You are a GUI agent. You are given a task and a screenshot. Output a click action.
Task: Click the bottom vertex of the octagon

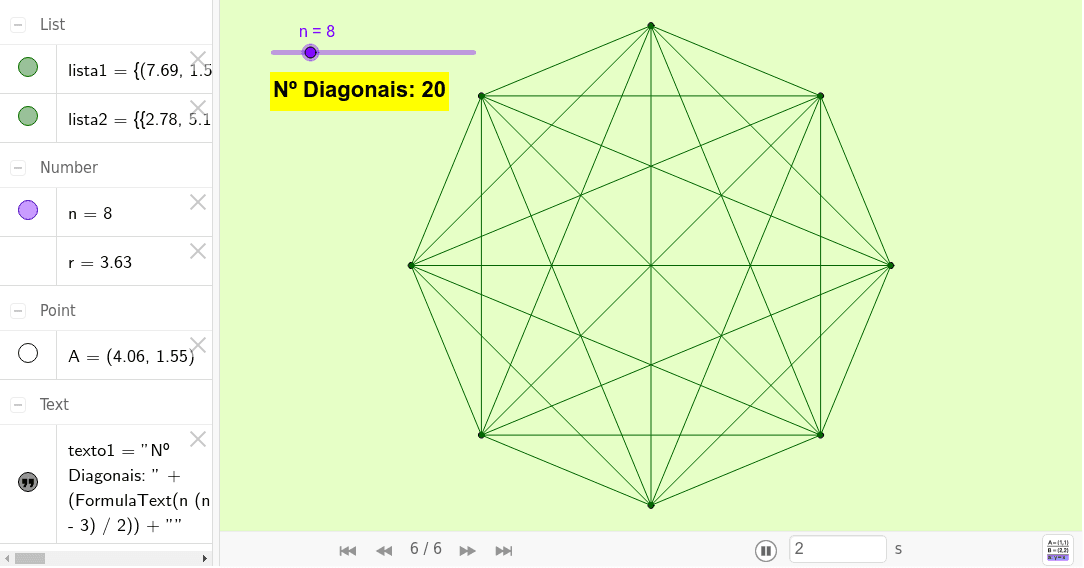pos(651,505)
